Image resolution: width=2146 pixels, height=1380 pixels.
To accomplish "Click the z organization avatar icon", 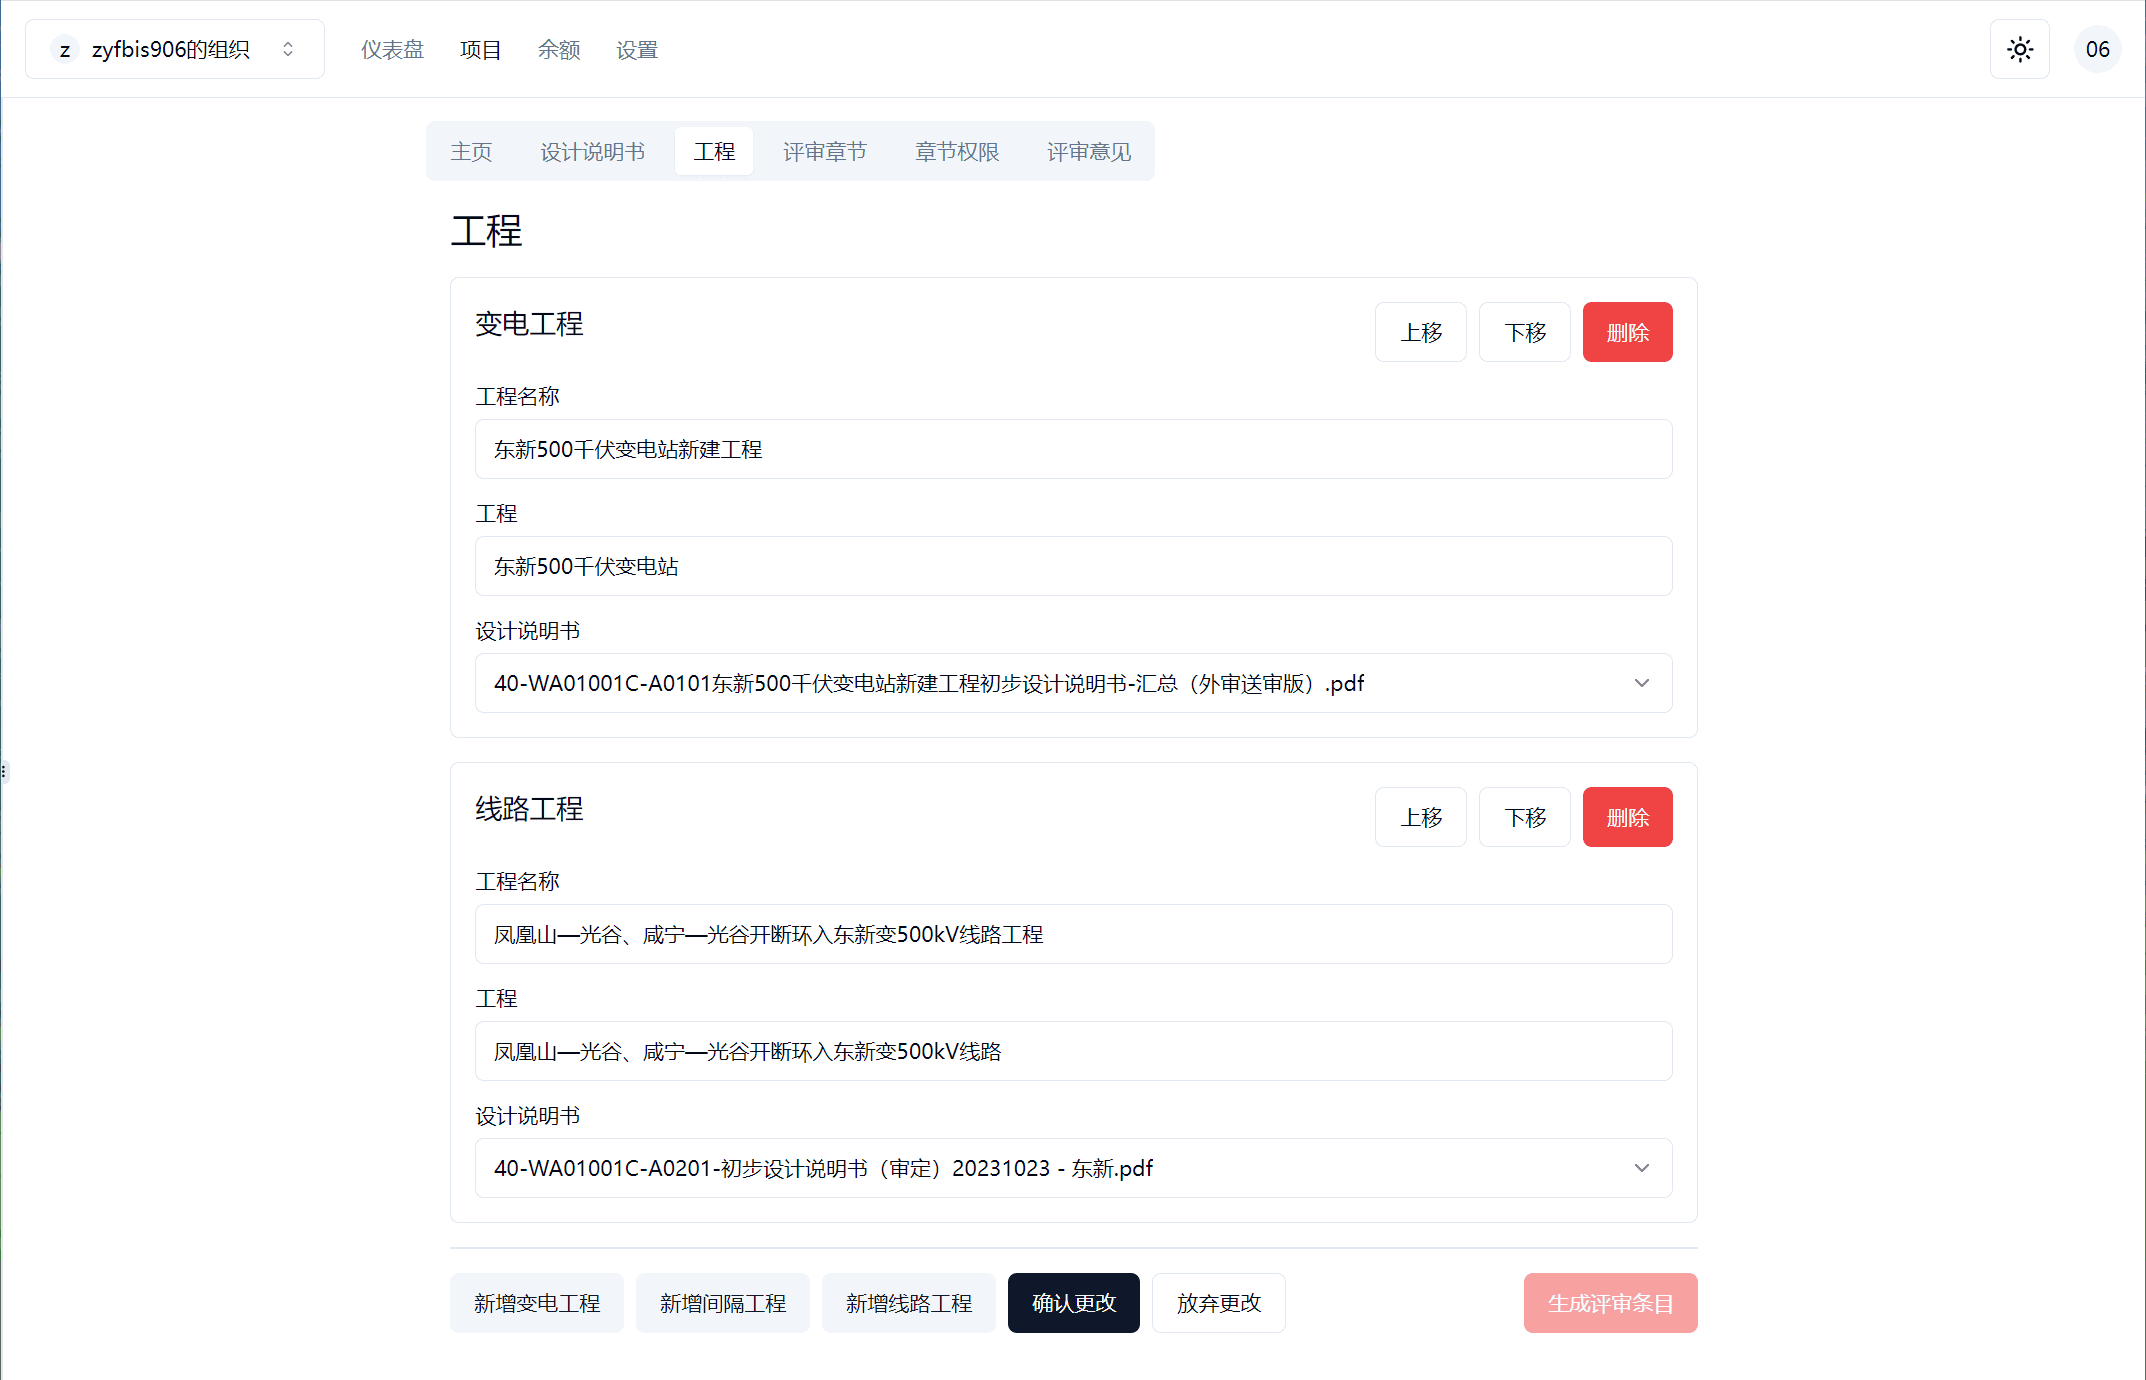I will (x=65, y=49).
